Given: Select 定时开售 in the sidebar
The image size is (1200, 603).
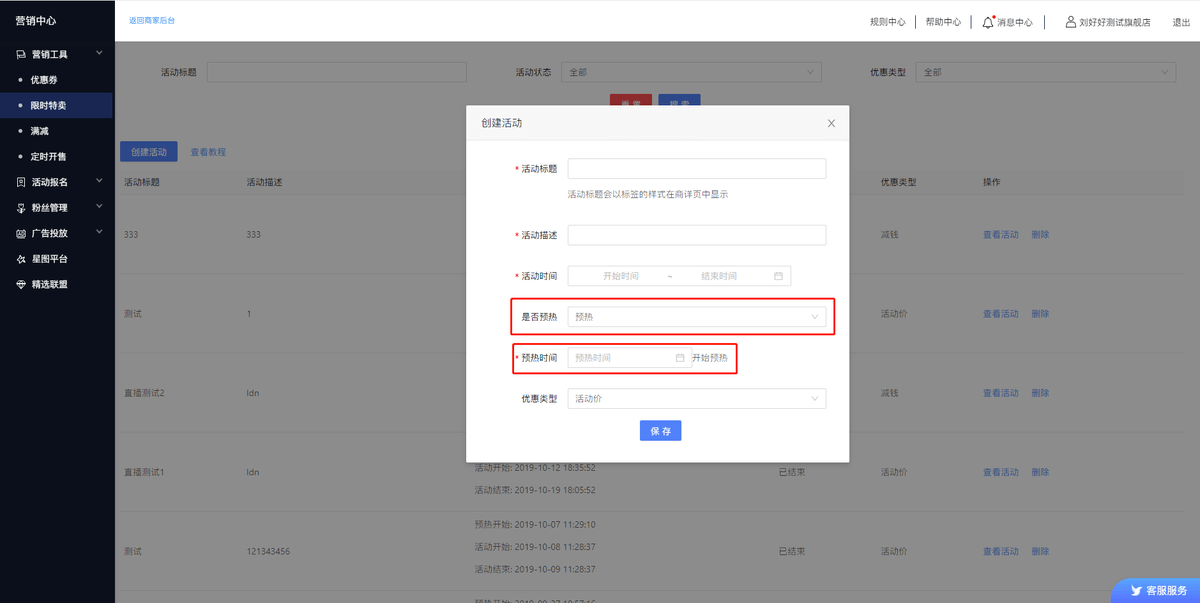Looking at the screenshot, I should [x=49, y=157].
